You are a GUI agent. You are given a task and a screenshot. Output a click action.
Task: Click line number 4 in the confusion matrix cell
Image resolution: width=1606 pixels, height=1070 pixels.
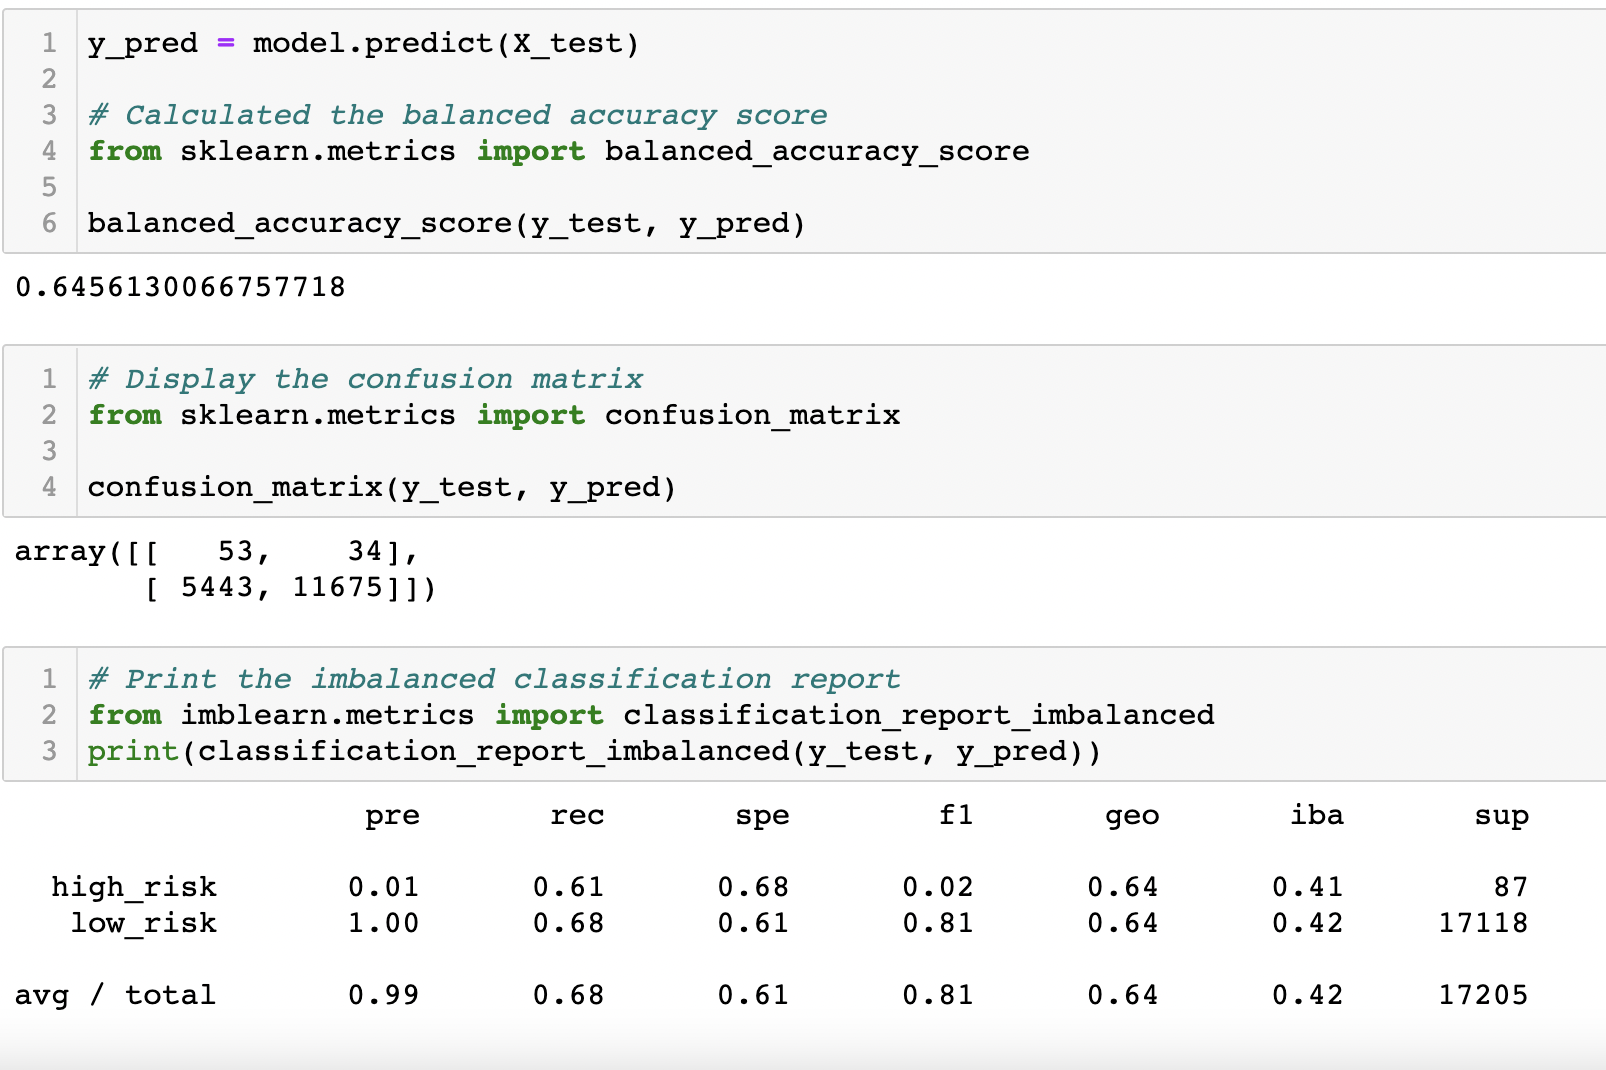click(x=49, y=488)
